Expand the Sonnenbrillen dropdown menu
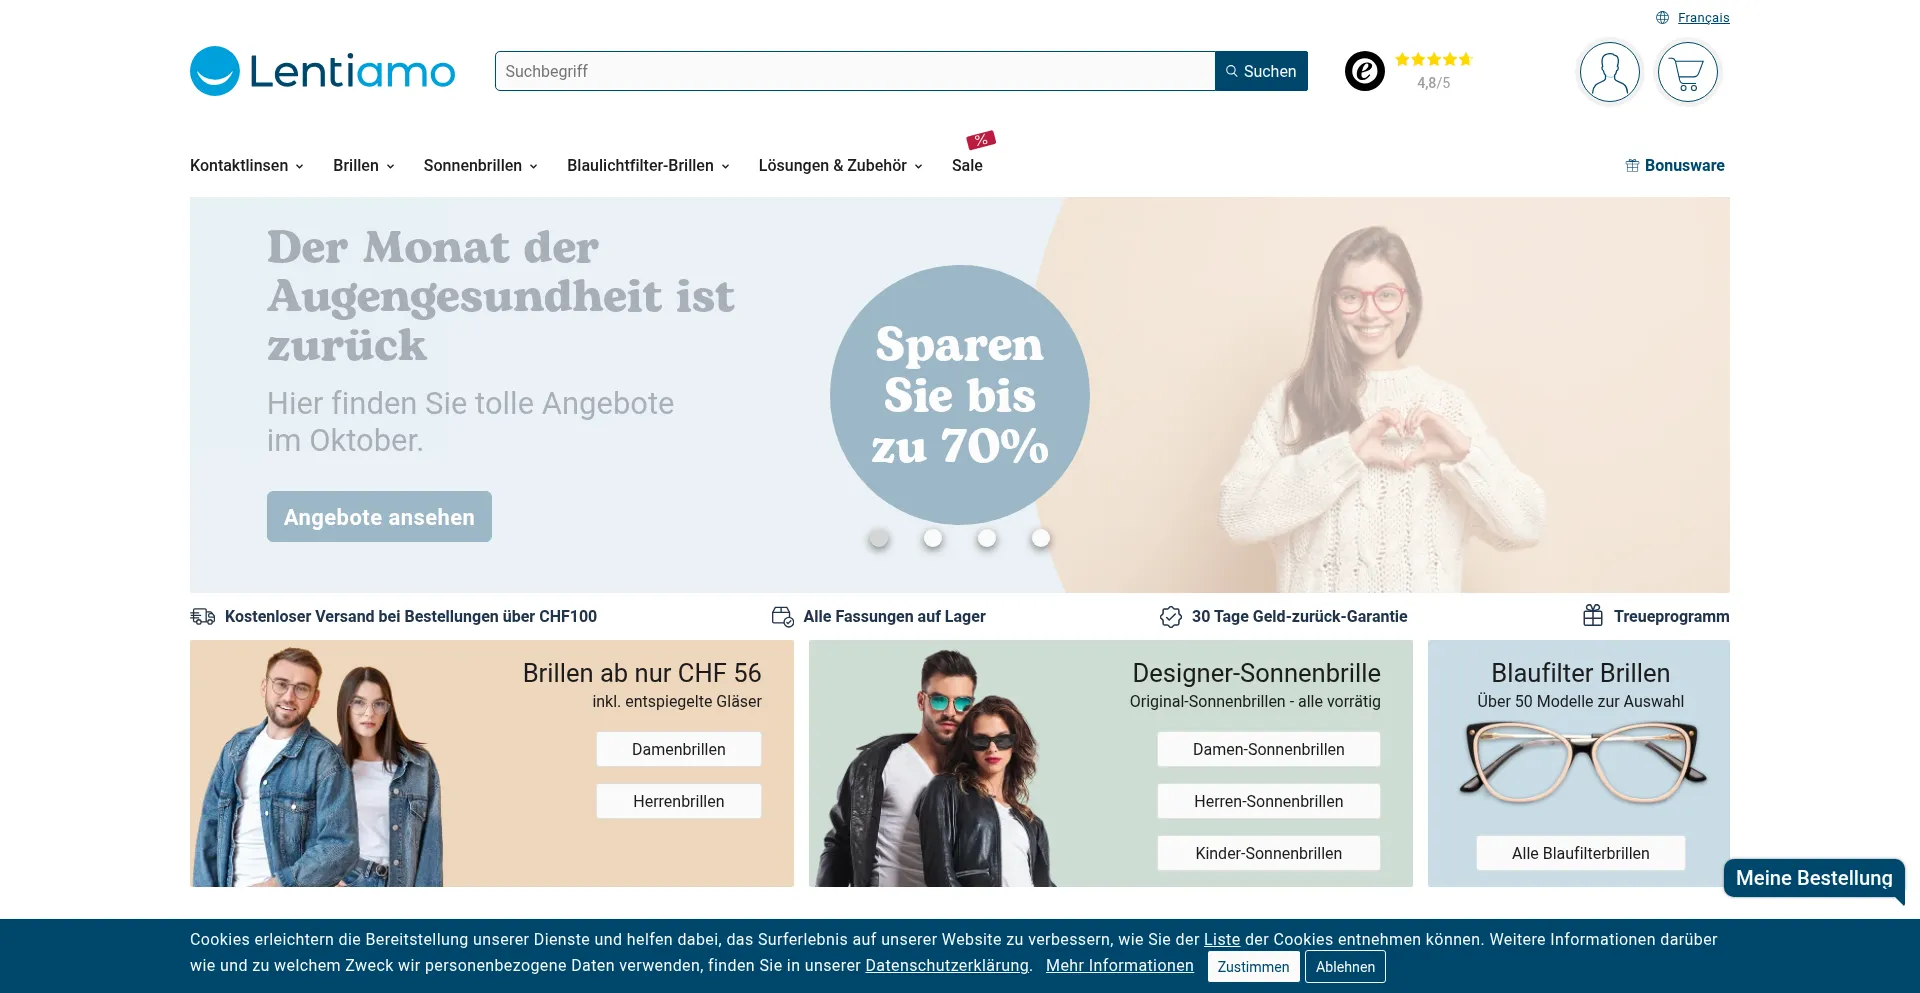 [481, 166]
